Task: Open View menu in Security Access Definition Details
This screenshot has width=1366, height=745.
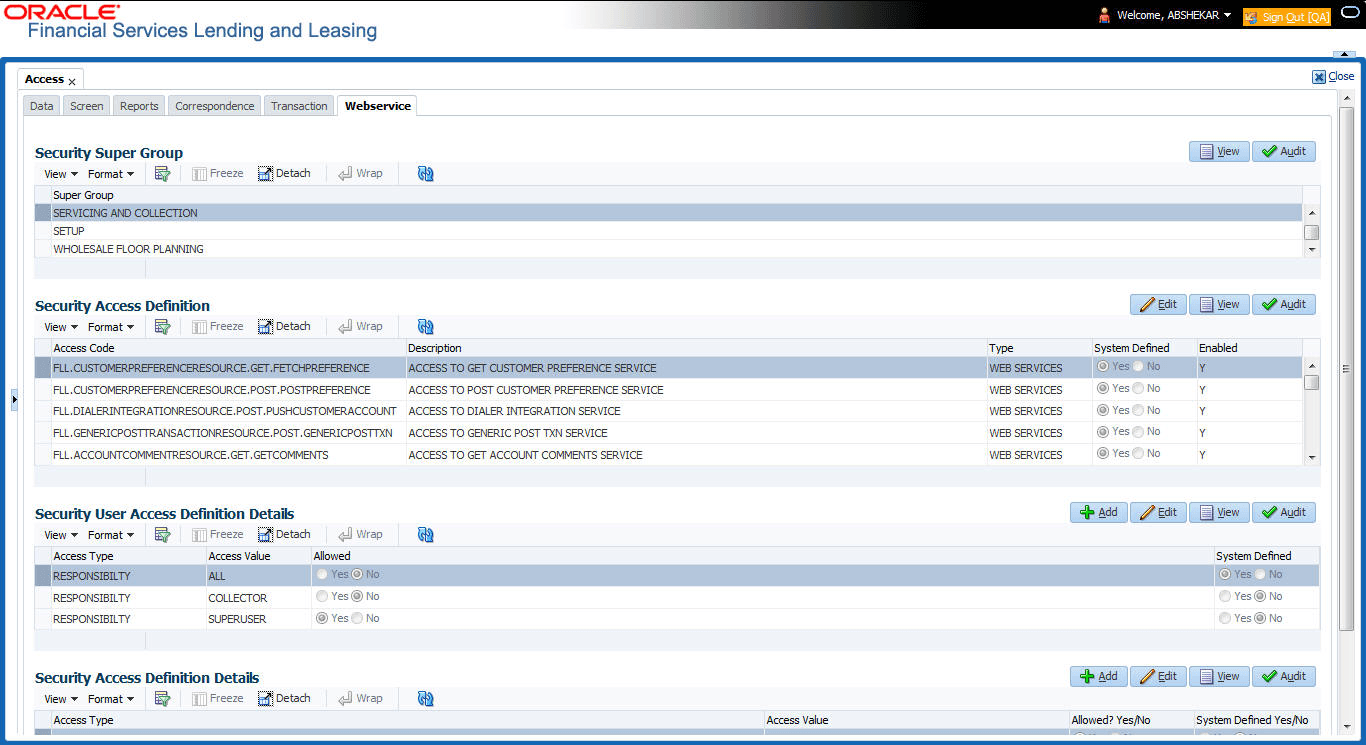Action: pyautogui.click(x=61, y=699)
